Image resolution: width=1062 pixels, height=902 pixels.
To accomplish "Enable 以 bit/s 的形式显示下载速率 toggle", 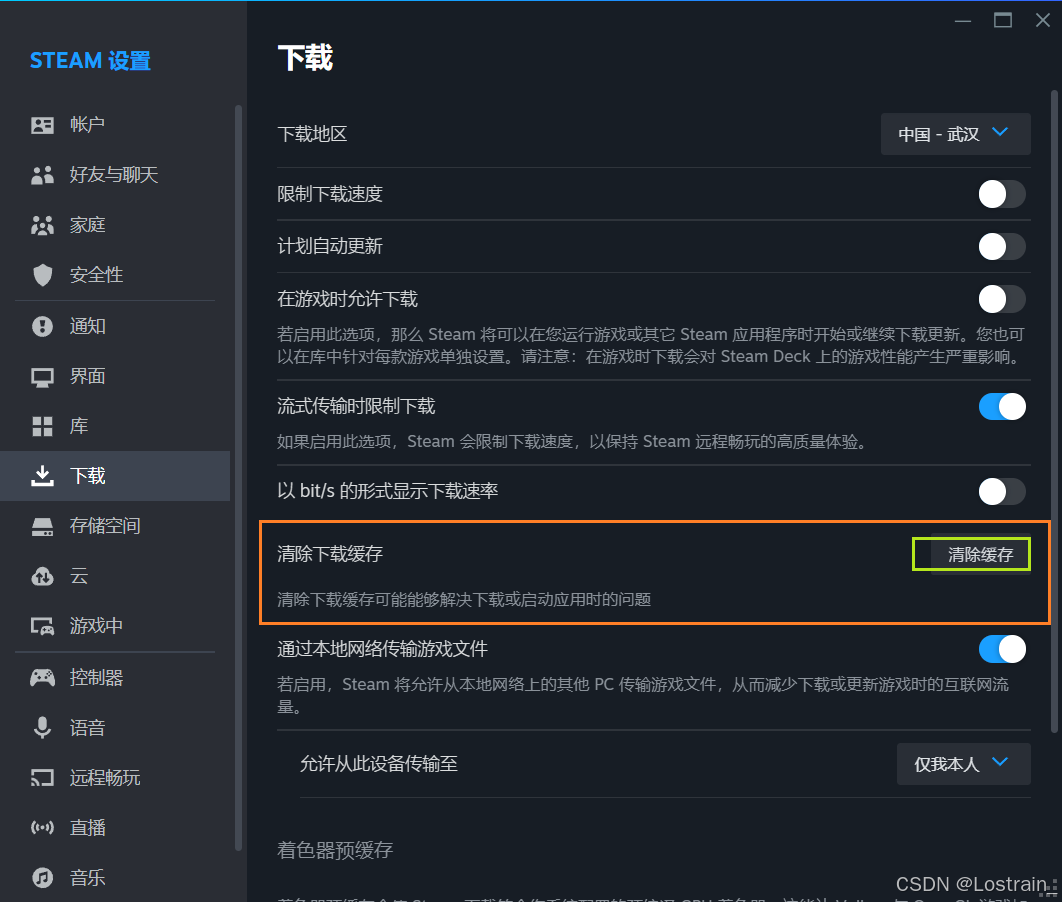I will pos(1002,492).
